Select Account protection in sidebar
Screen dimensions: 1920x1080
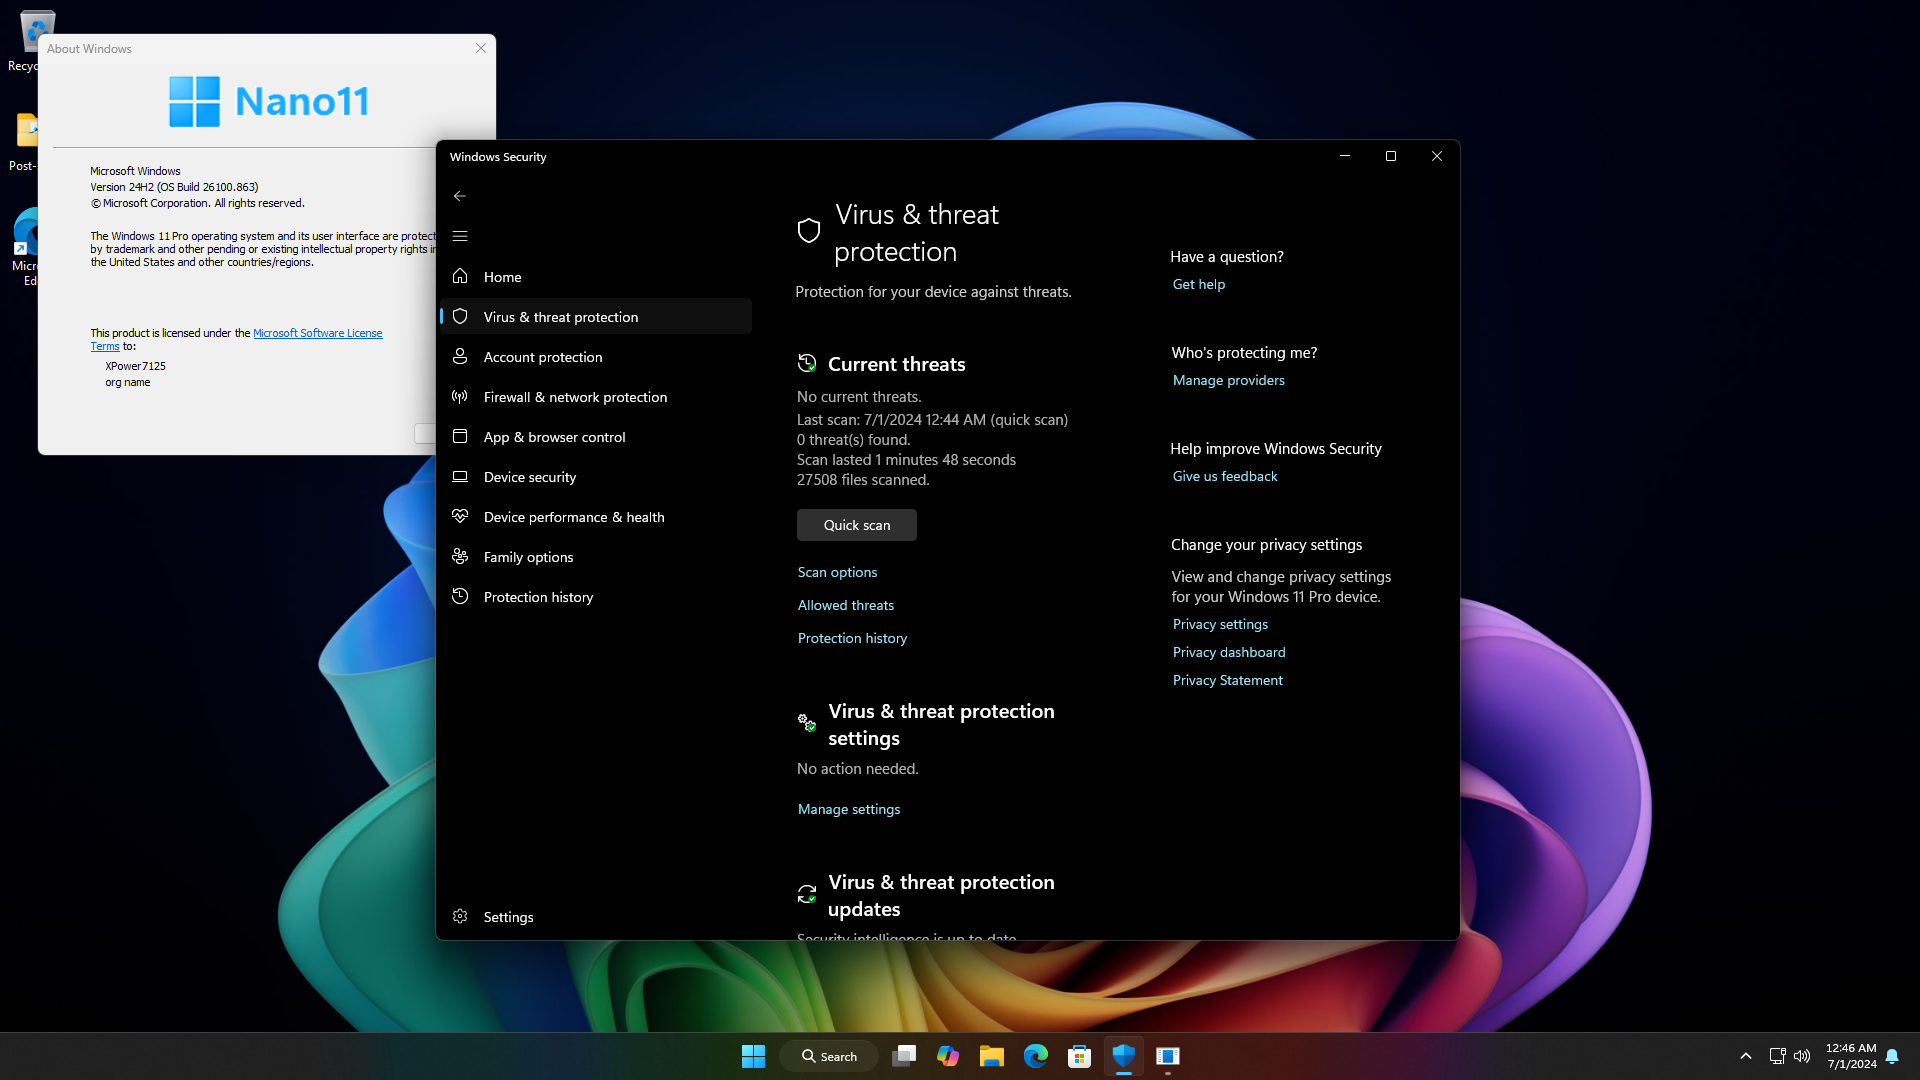542,357
